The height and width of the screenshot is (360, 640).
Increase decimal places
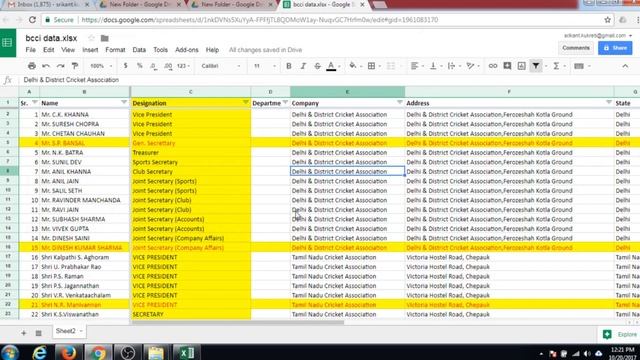click(168, 66)
